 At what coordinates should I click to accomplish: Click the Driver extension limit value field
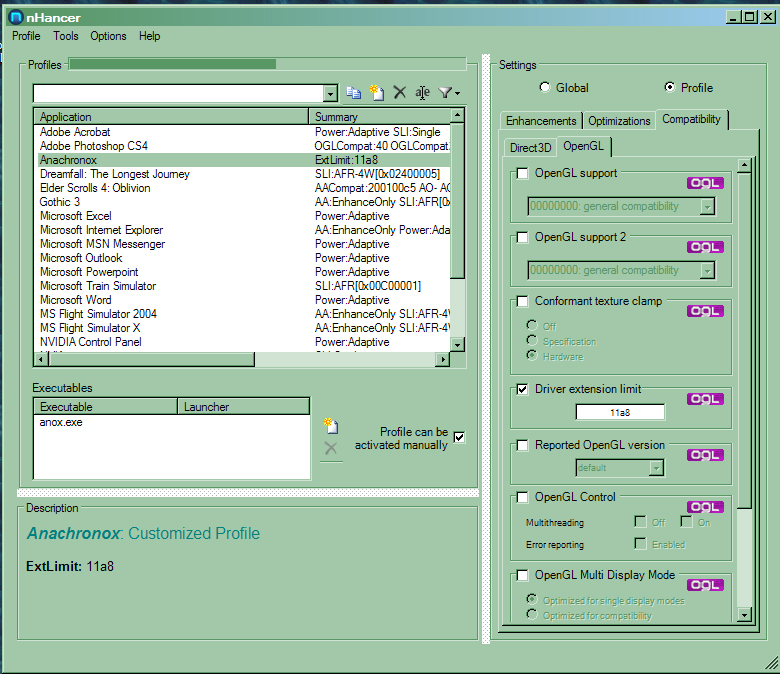tap(620, 412)
